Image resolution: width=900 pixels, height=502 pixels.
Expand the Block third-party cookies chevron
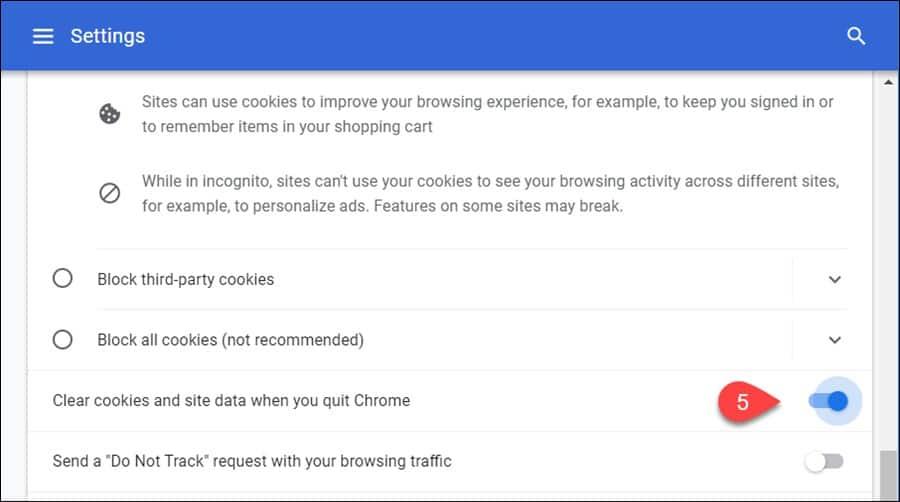(835, 279)
